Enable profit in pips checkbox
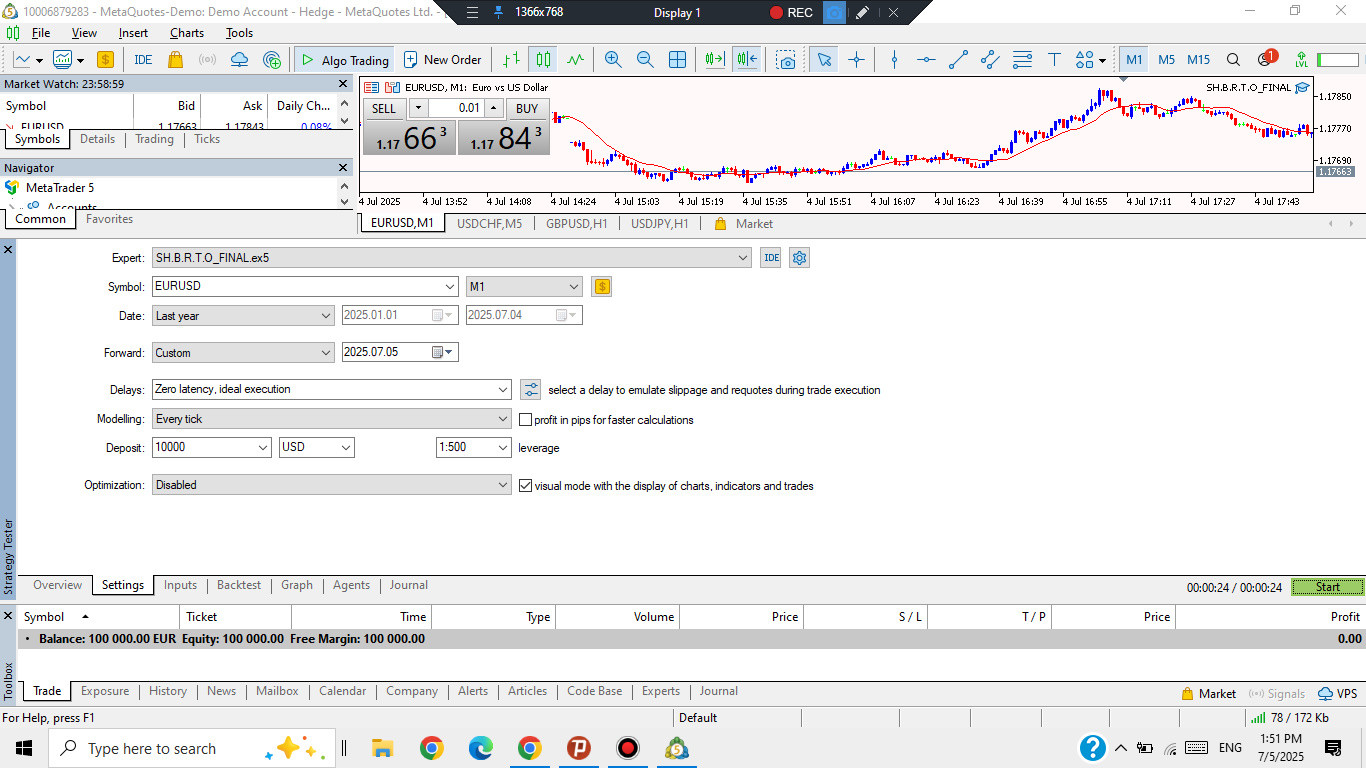This screenshot has width=1366, height=768. 526,420
